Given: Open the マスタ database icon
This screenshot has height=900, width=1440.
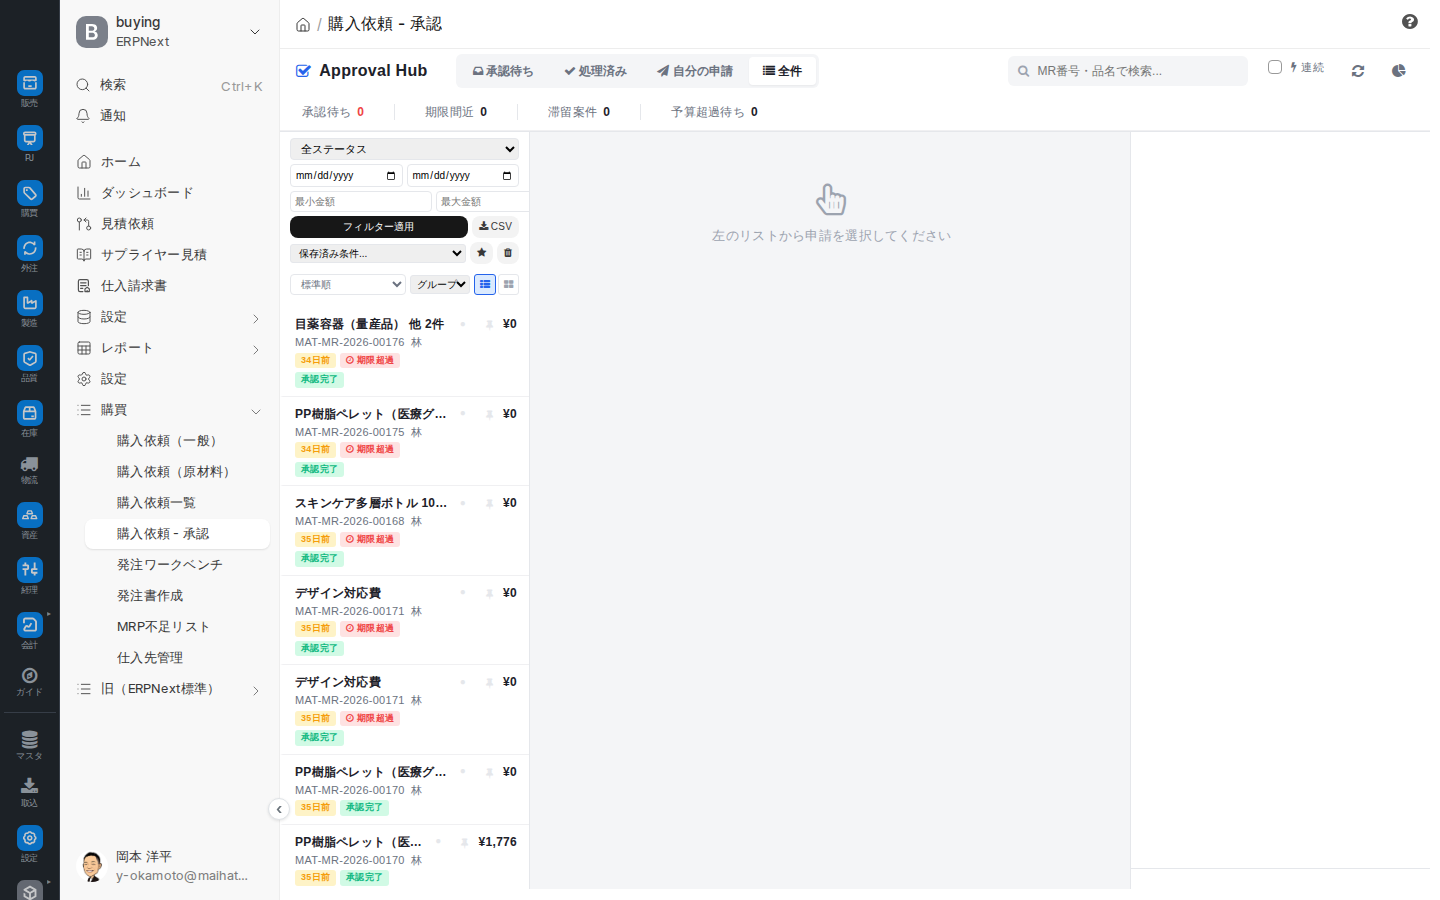Looking at the screenshot, I should click(x=30, y=740).
